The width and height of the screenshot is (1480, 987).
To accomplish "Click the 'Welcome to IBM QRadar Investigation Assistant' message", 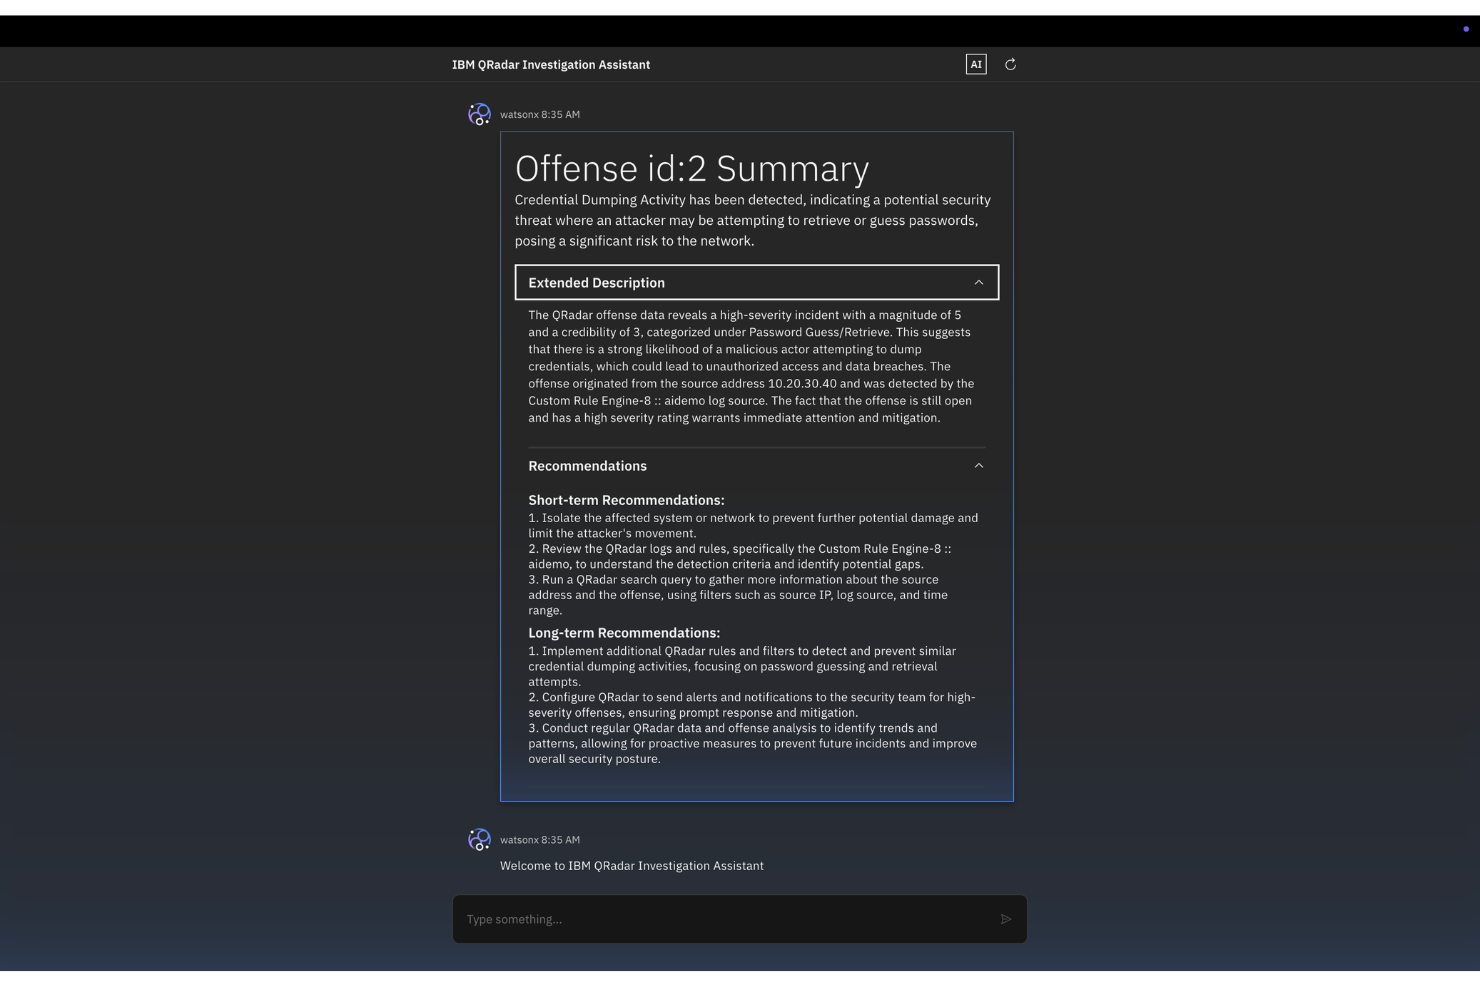I will 632,866.
